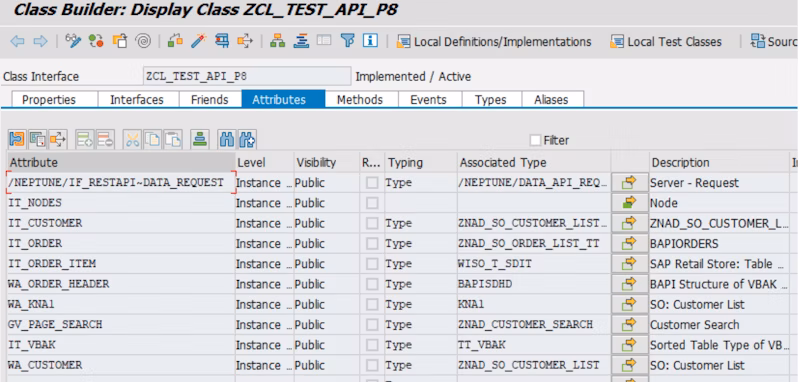The height and width of the screenshot is (382, 800).
Task: Click the Copy icon in attribute toolbar
Action: (153, 139)
